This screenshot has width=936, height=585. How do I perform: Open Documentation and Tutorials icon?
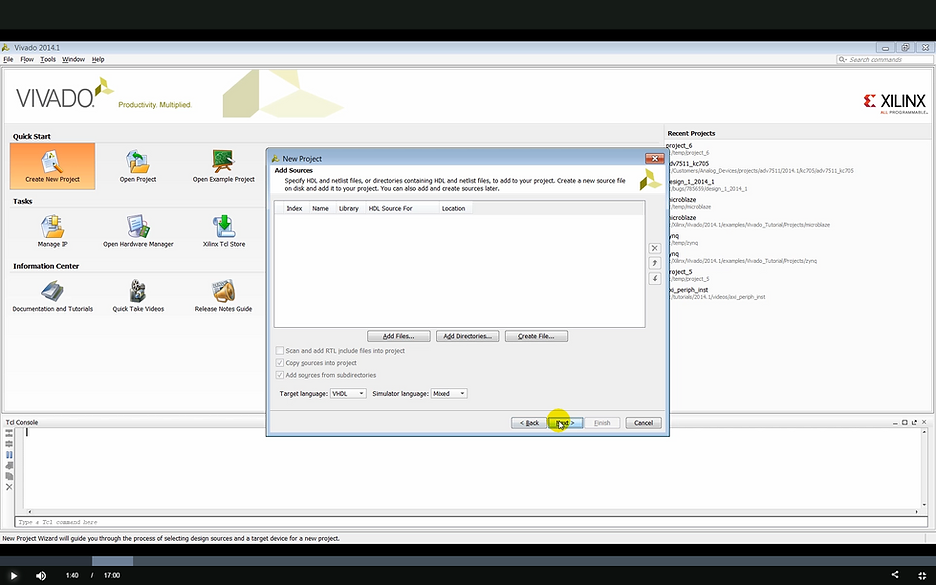point(52,292)
